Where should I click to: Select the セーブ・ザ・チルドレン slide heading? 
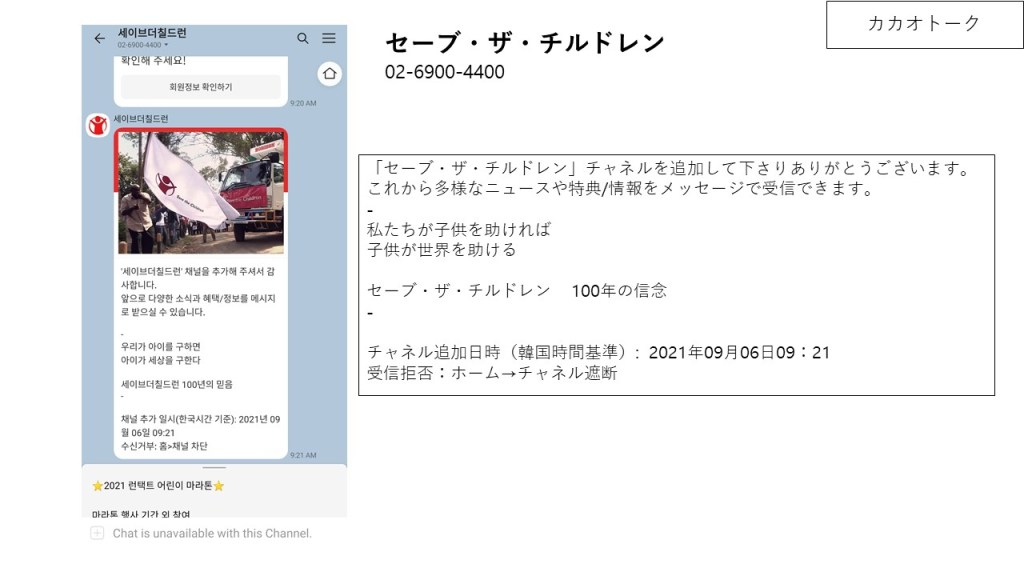(x=525, y=43)
